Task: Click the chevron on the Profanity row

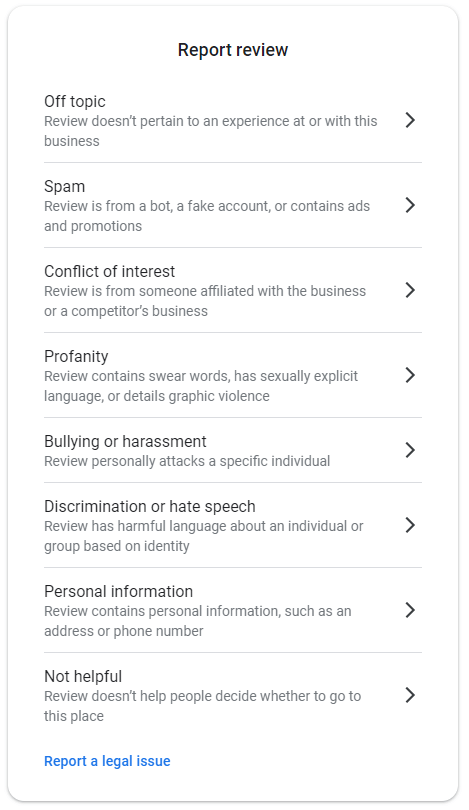Action: [x=410, y=375]
